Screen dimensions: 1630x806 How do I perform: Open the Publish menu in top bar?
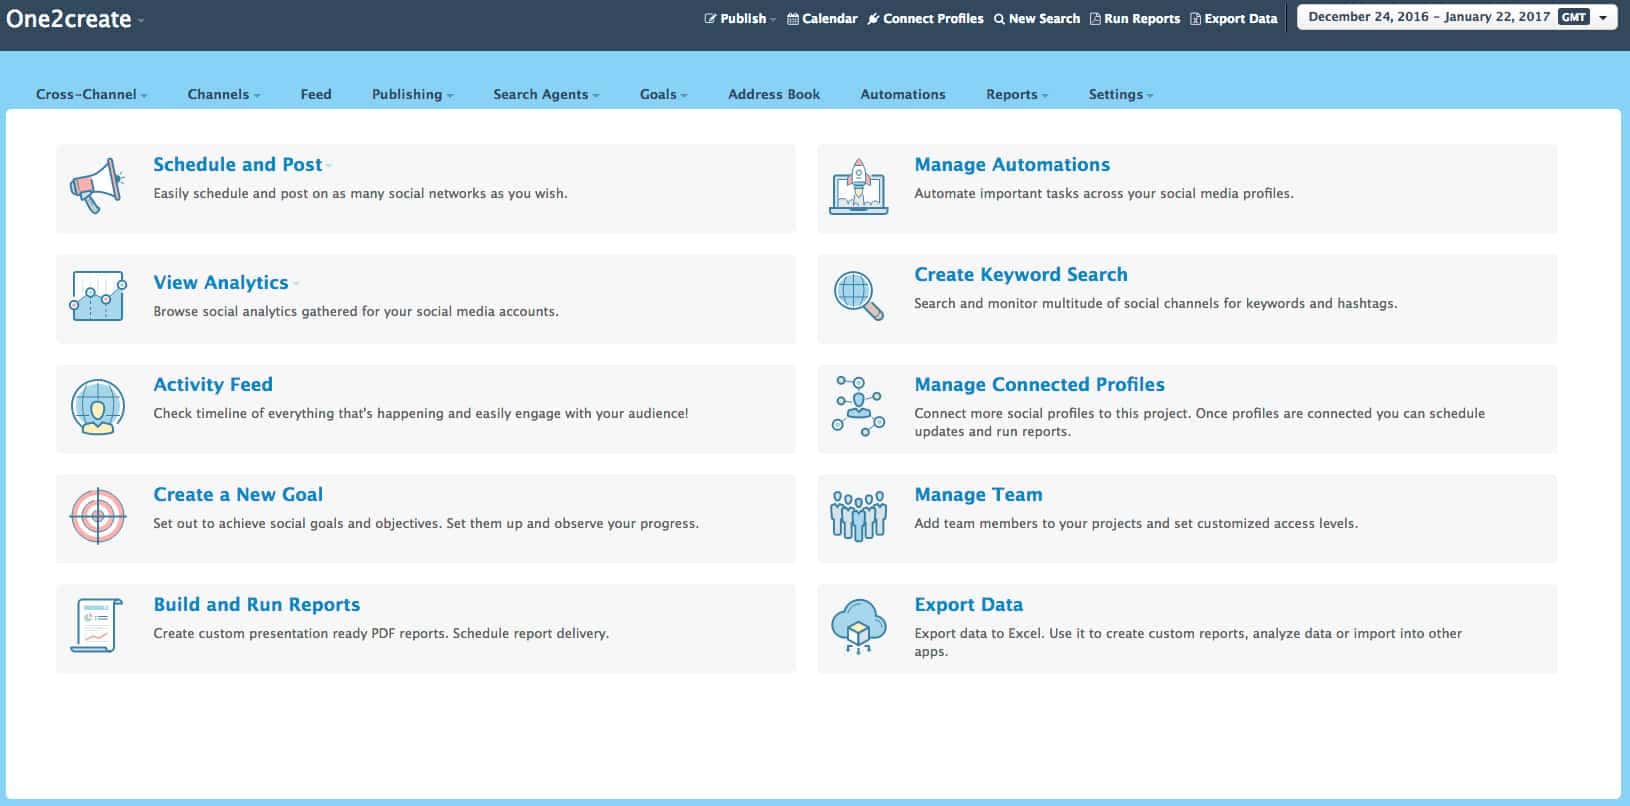point(740,18)
